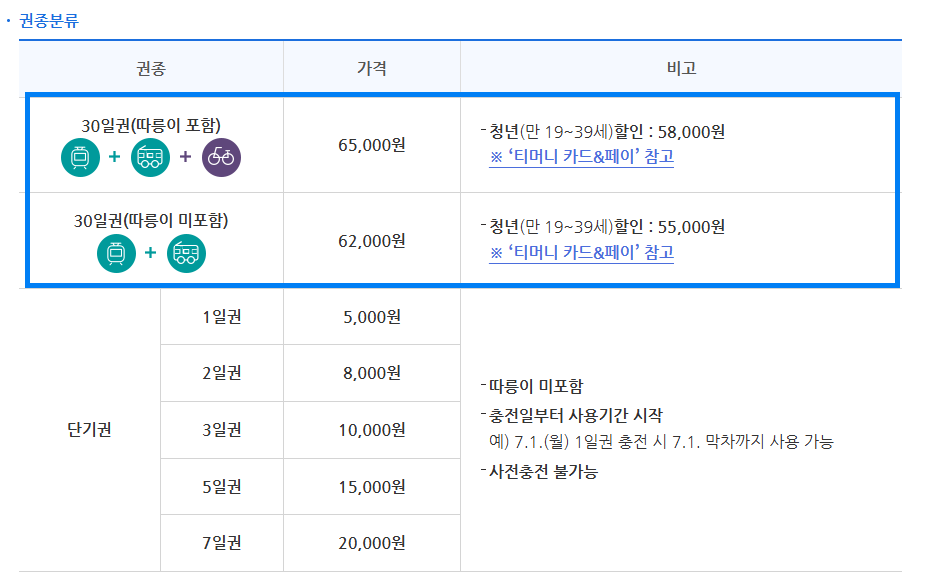Click the 20,000원 price cell
The image size is (931, 573).
[371, 543]
